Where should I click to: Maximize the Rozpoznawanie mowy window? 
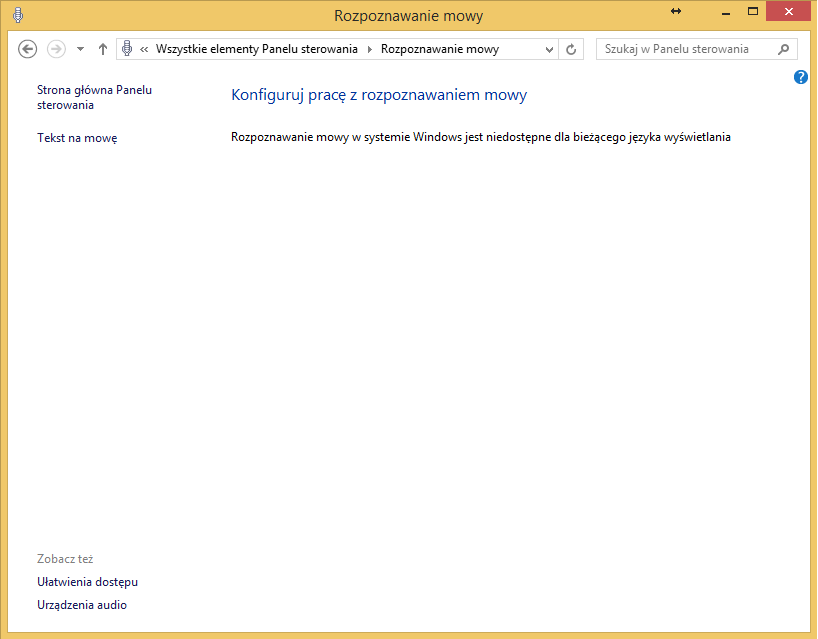(x=753, y=11)
